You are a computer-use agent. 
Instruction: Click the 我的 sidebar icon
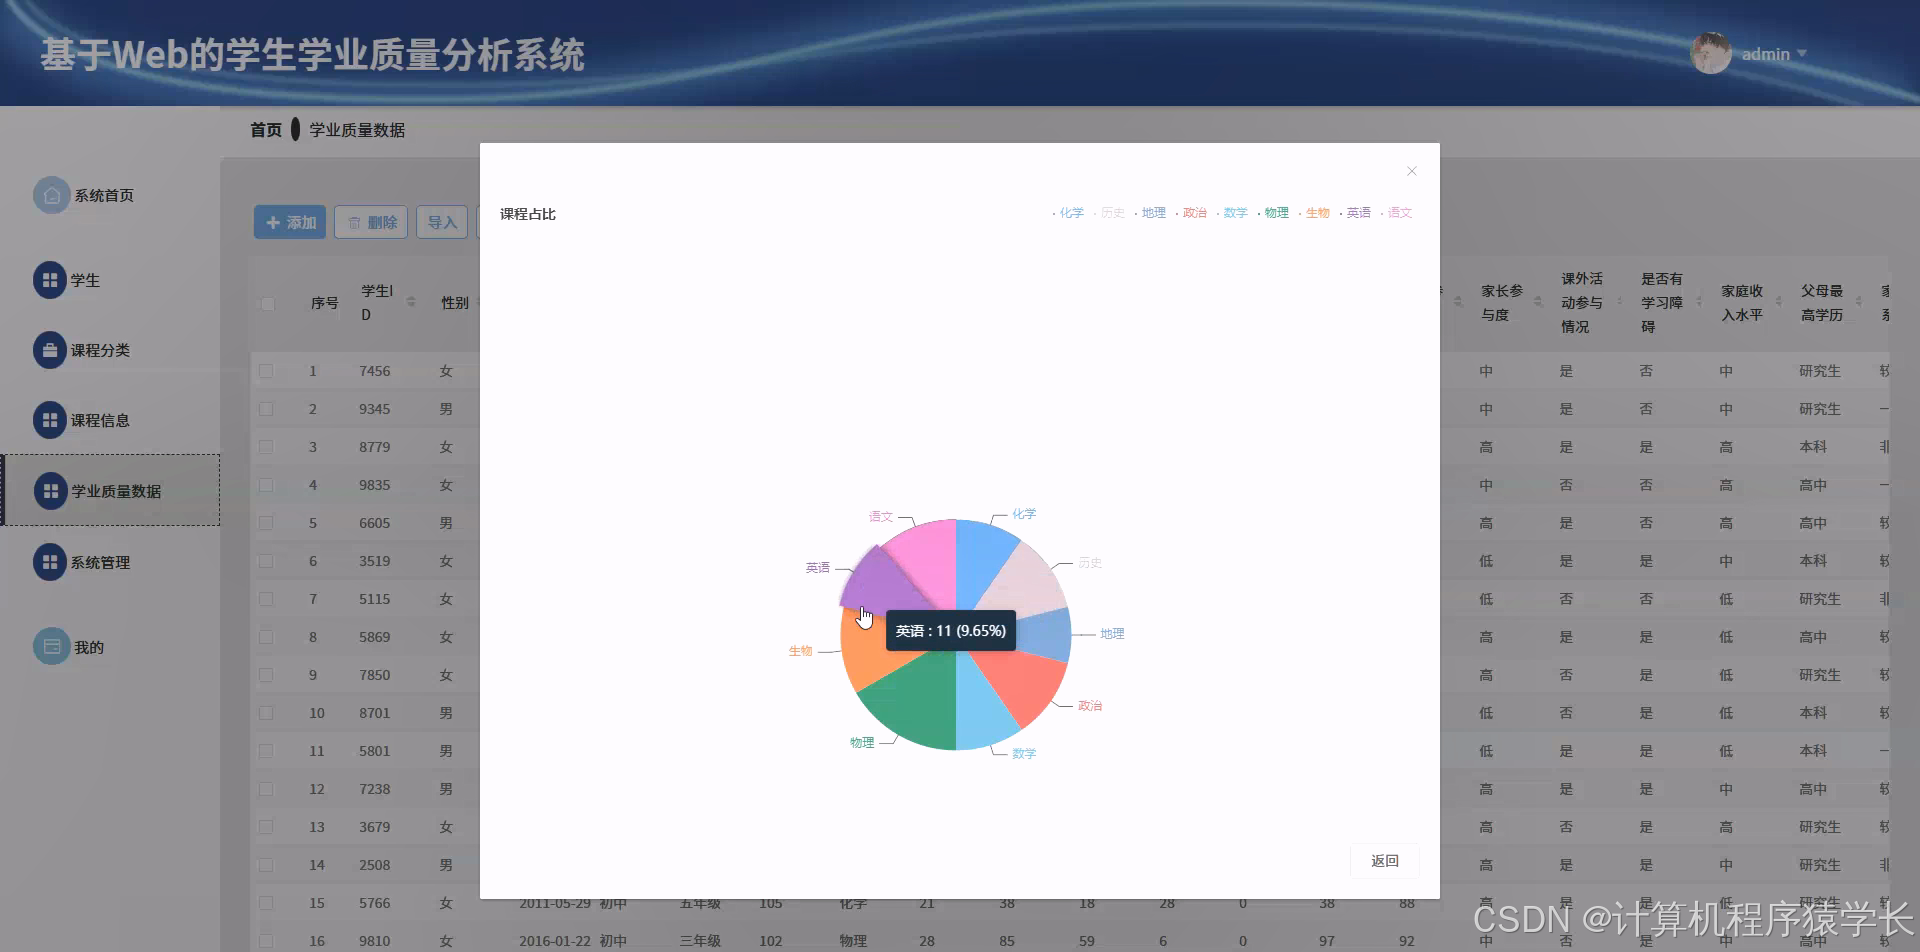point(52,646)
